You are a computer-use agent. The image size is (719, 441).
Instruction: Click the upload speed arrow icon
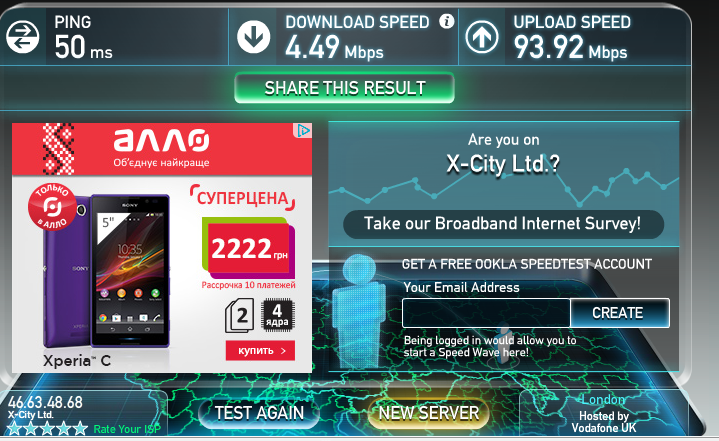pyautogui.click(x=482, y=37)
